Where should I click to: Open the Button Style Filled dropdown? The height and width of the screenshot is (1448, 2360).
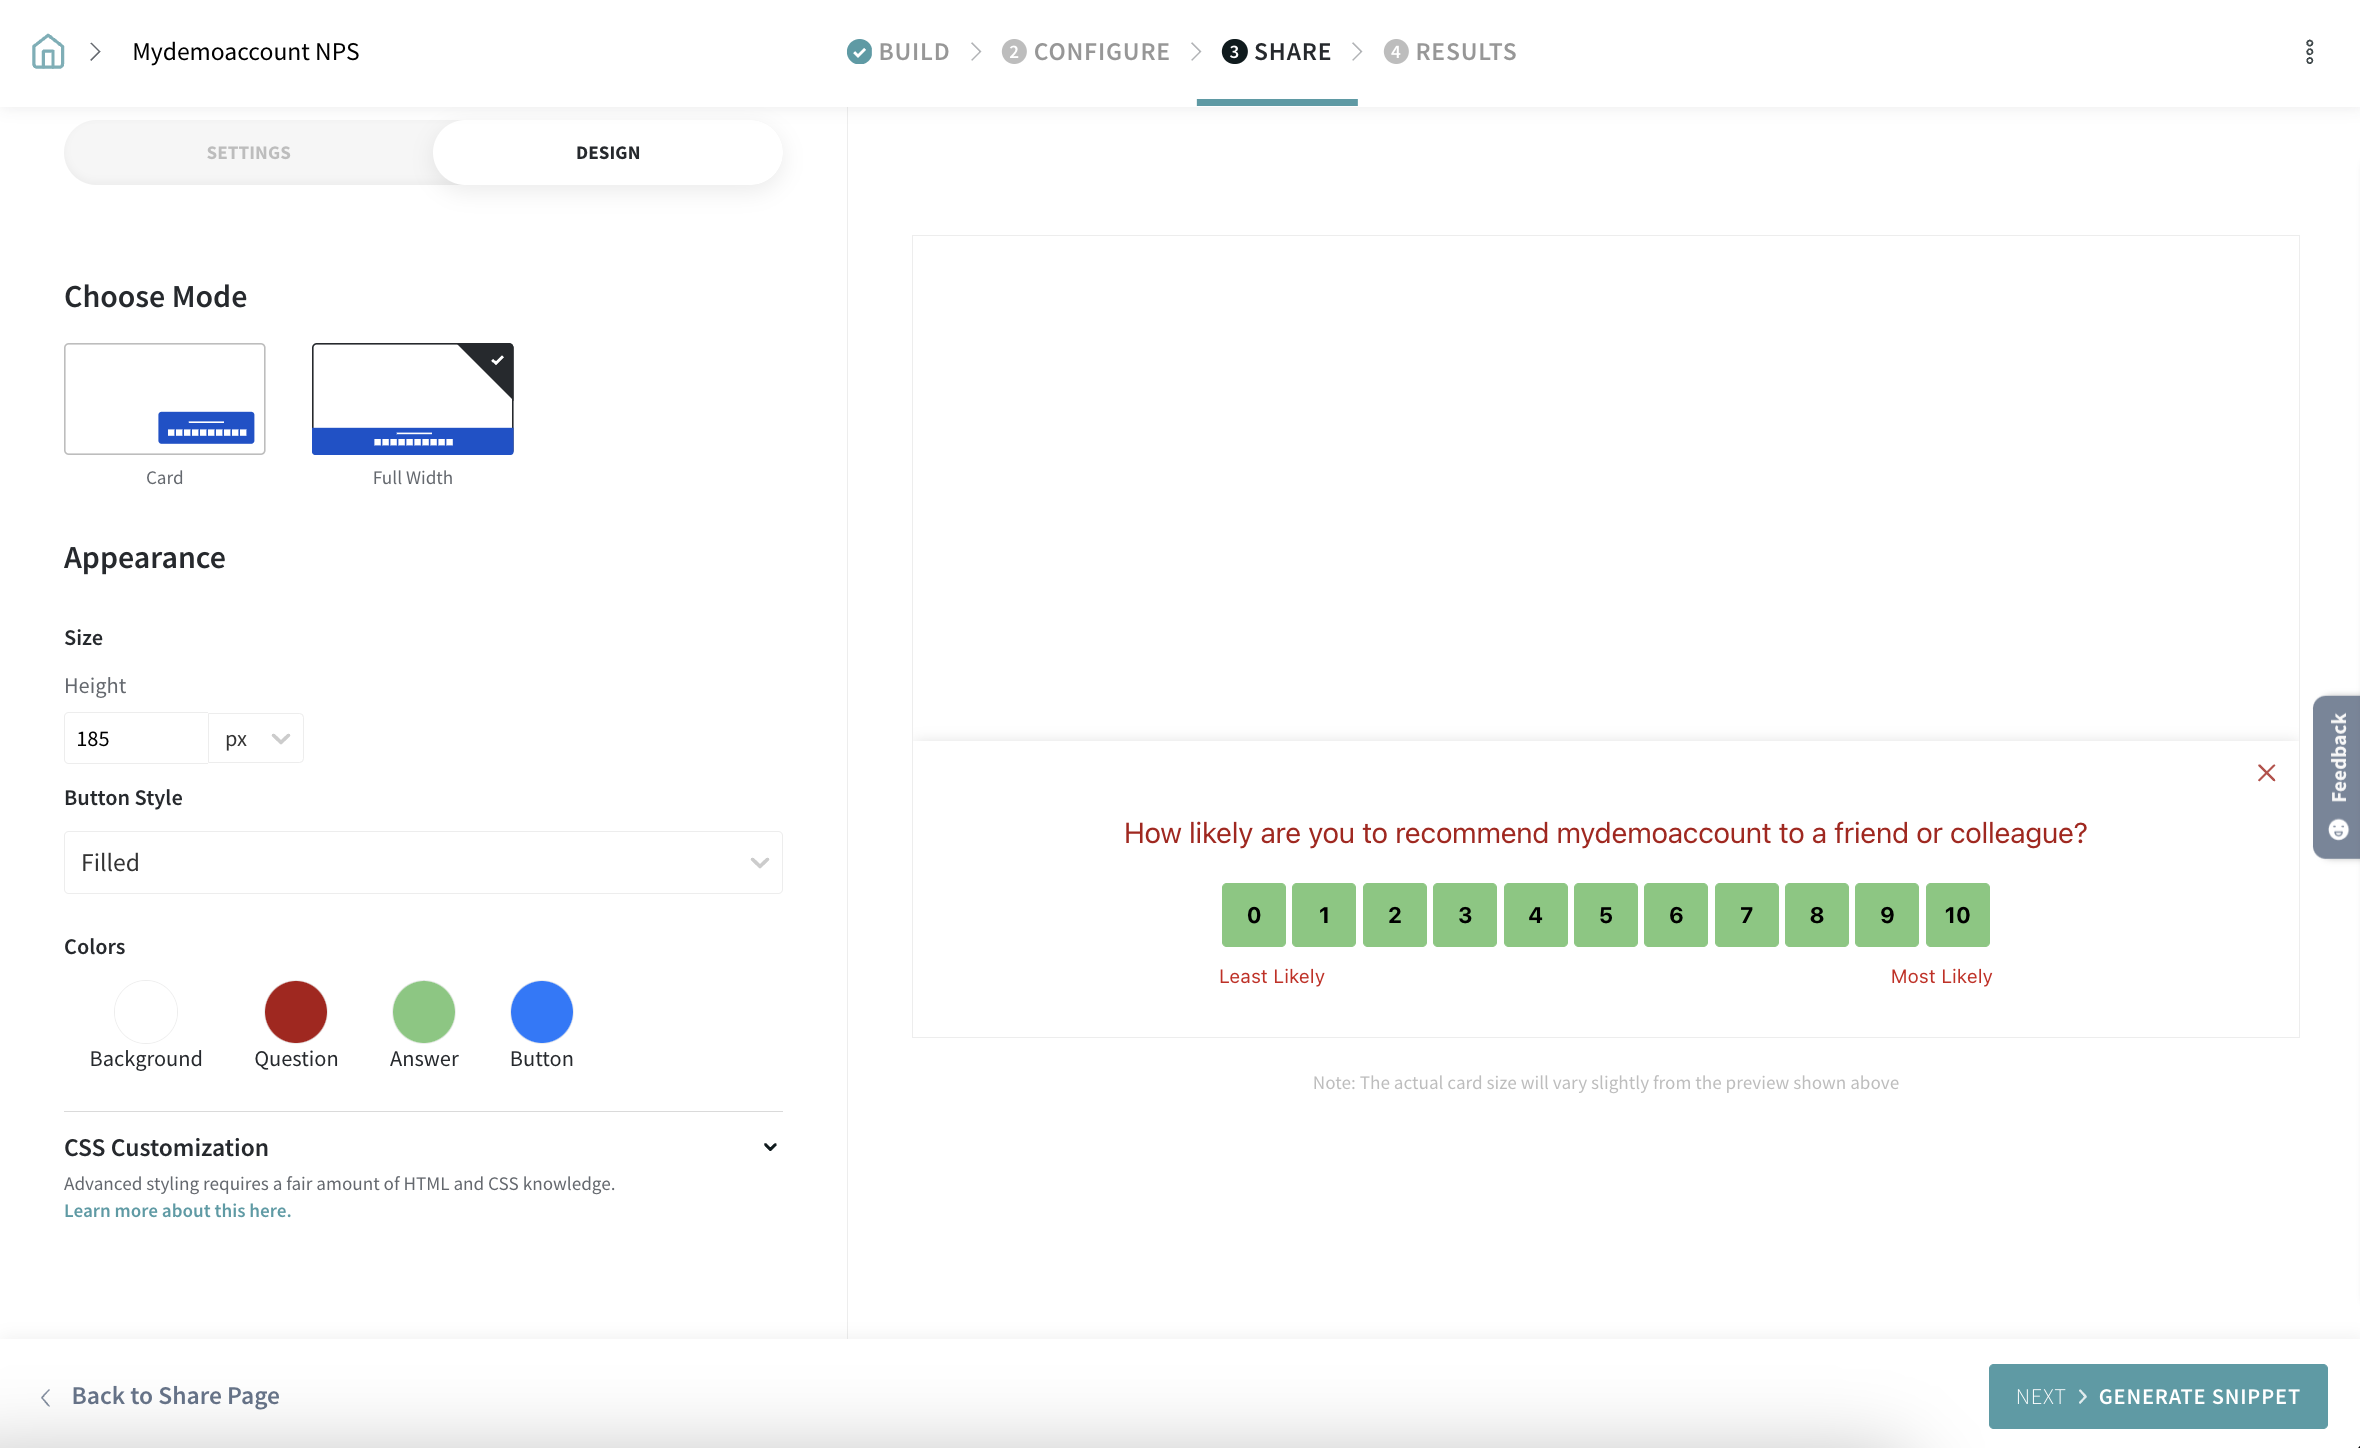point(423,862)
